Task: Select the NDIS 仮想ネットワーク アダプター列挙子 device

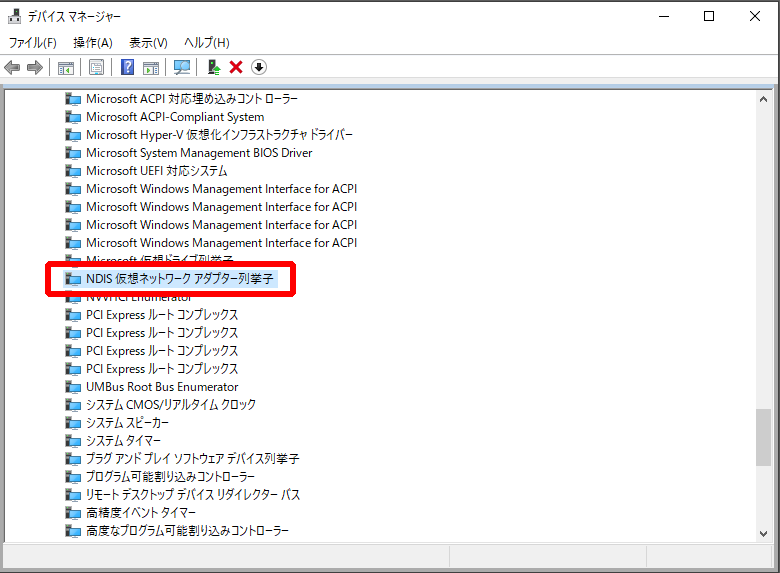Action: (x=180, y=279)
